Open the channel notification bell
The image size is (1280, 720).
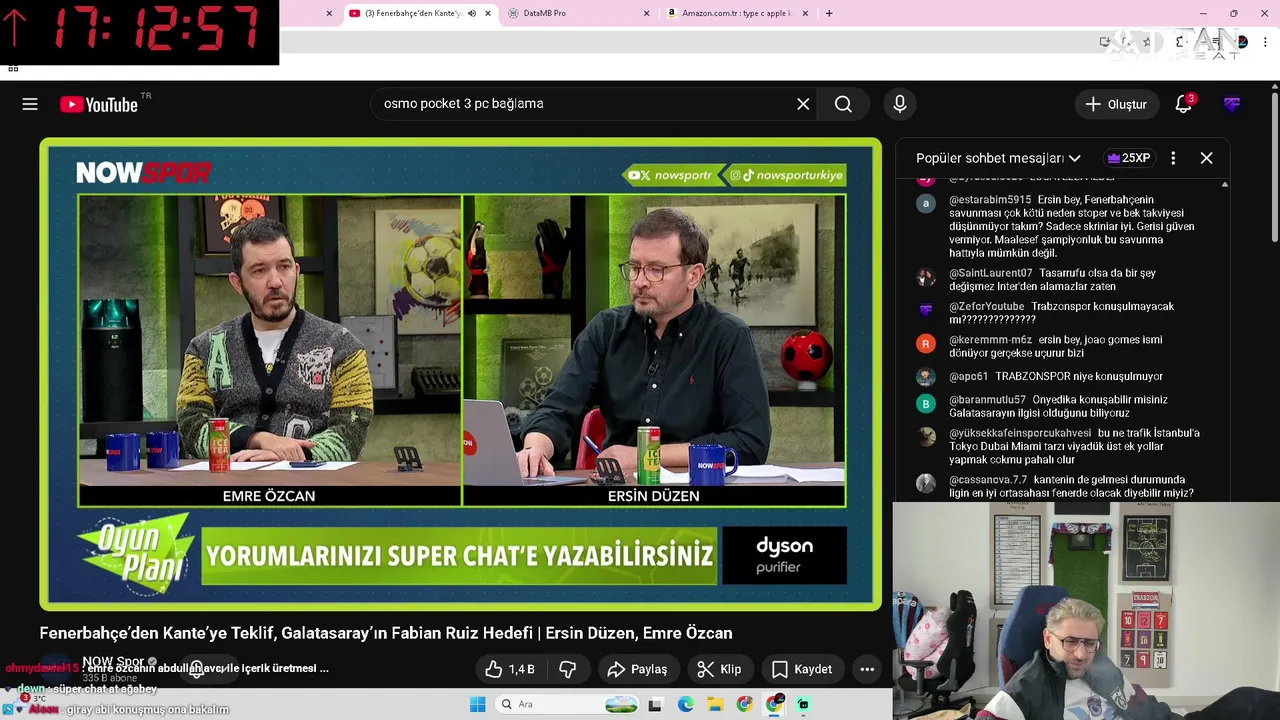[197, 669]
